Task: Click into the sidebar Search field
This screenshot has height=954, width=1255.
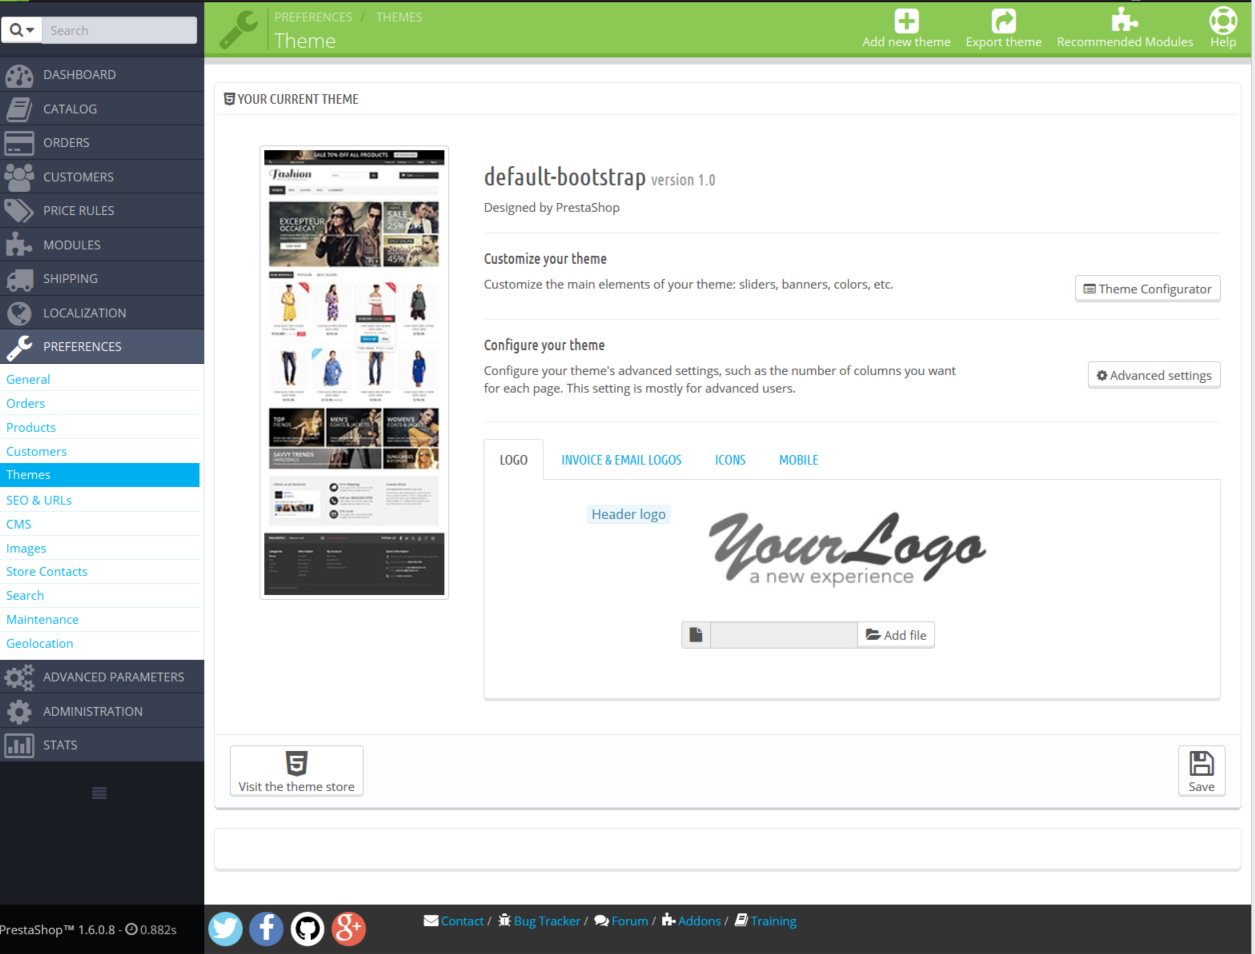Action: click(119, 30)
